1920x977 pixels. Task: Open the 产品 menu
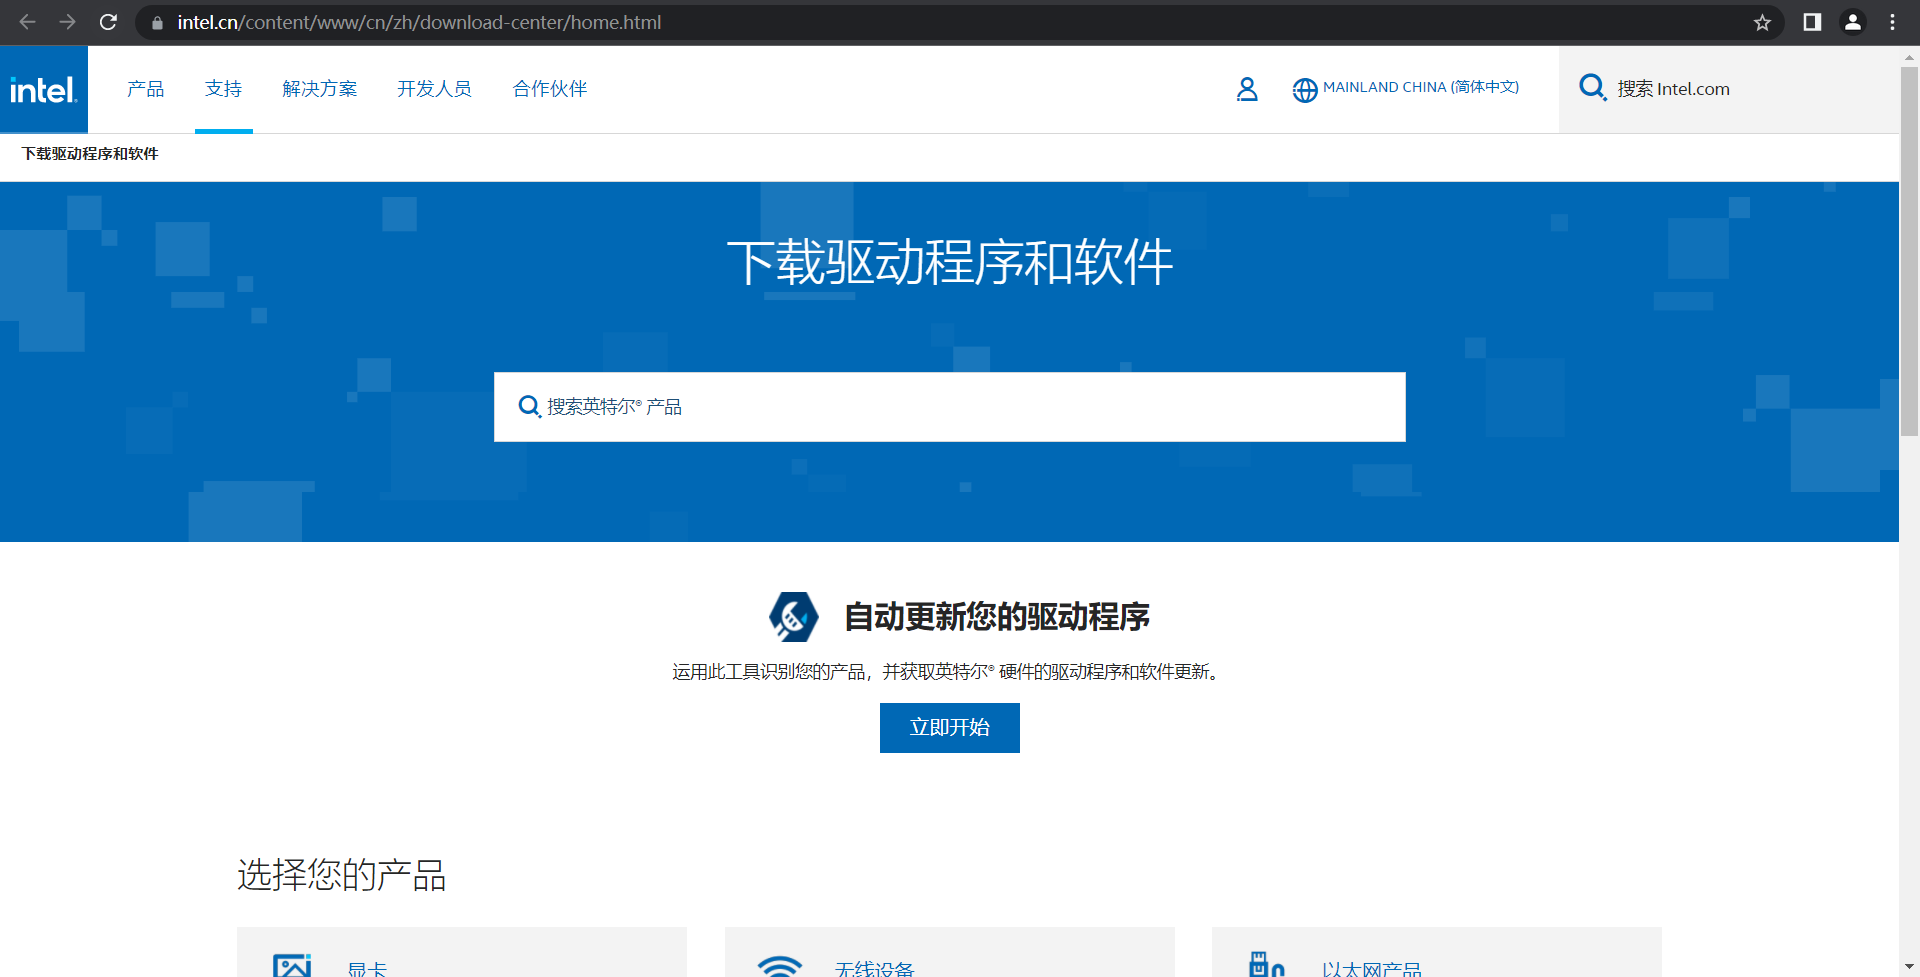point(146,89)
